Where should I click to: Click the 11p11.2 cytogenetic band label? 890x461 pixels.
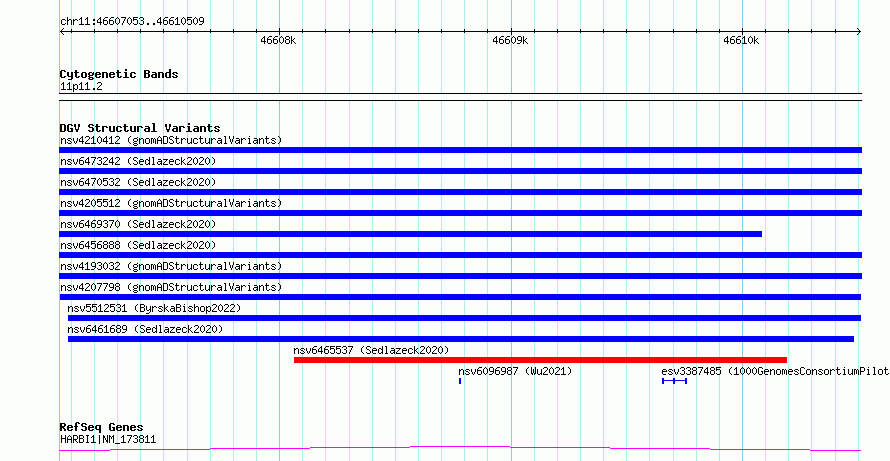pyautogui.click(x=81, y=87)
